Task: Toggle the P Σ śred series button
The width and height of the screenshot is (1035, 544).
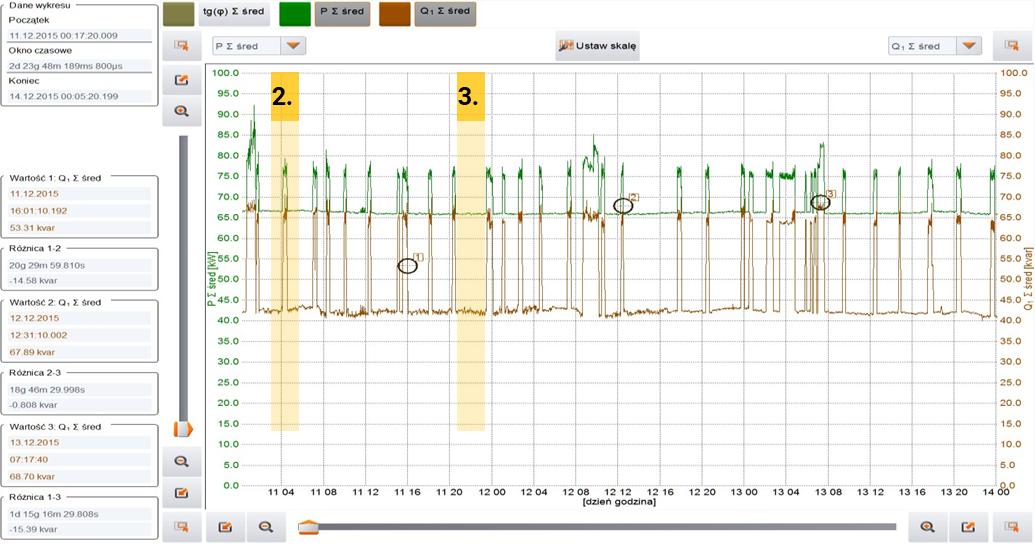Action: tap(341, 14)
